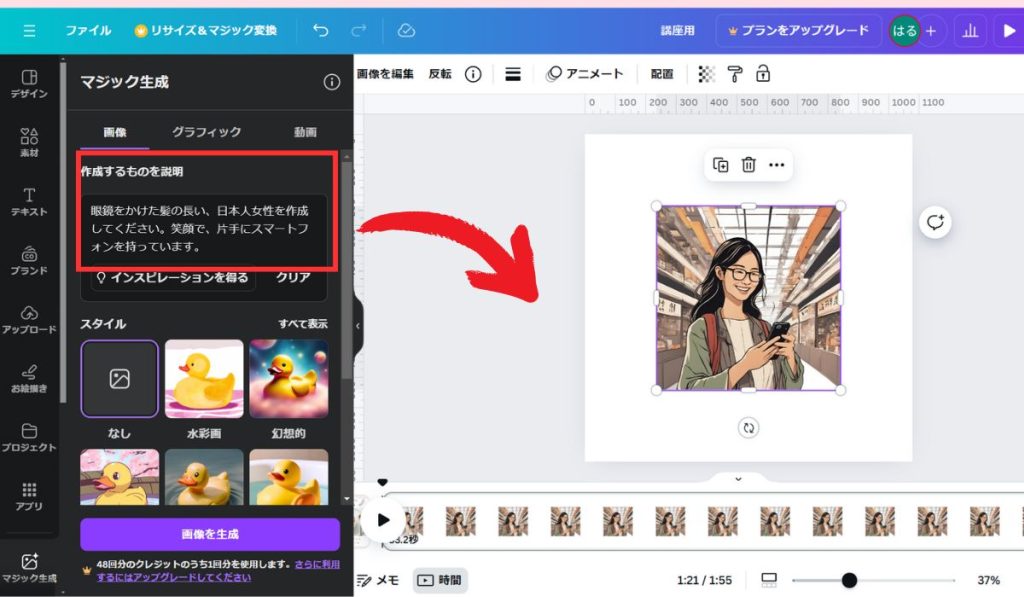Open the transparency checkerboard icon
Image resolution: width=1024 pixels, height=597 pixels.
[707, 74]
